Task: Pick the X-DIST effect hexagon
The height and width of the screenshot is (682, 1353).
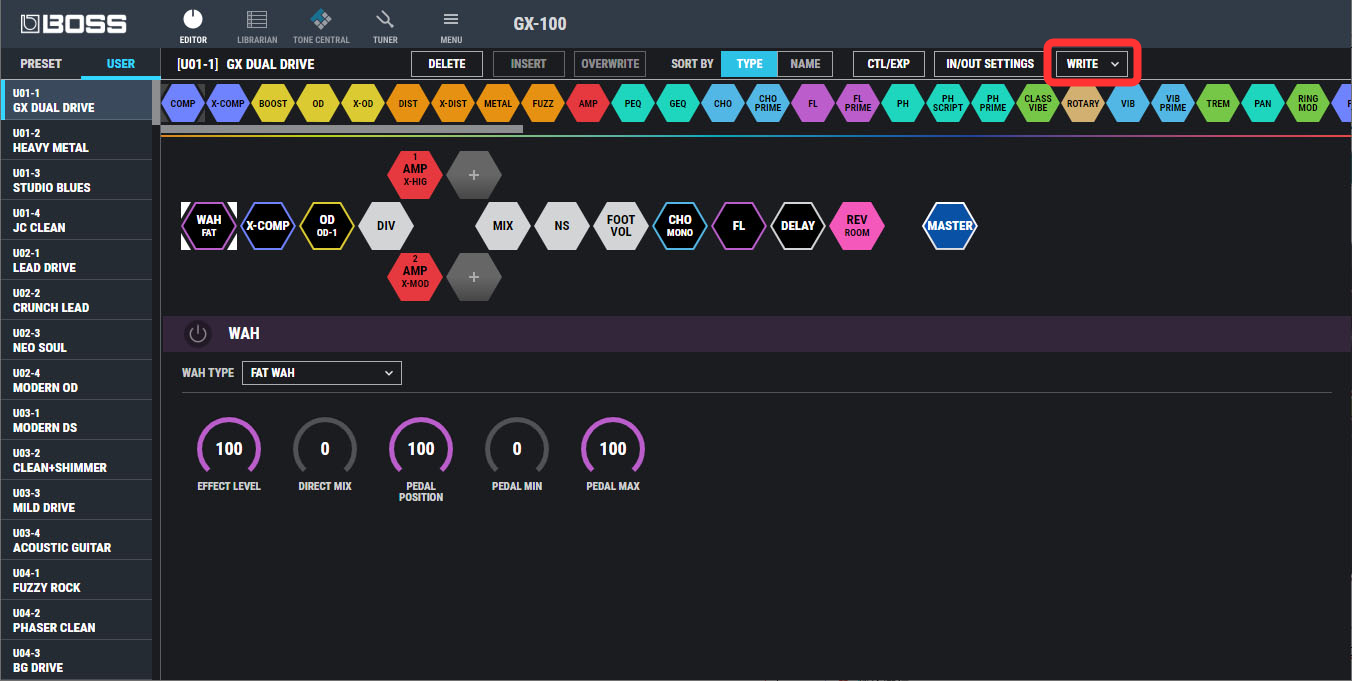Action: click(x=453, y=103)
